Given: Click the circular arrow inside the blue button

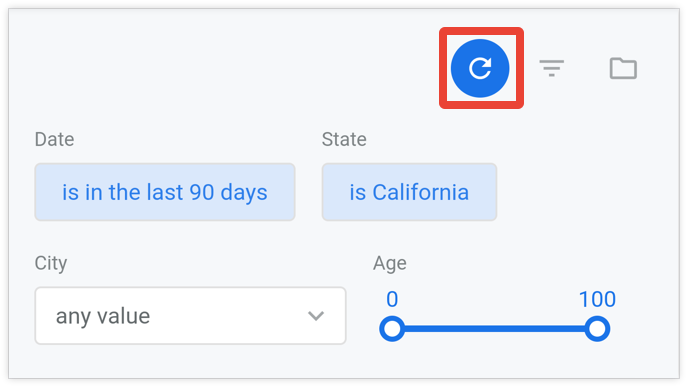Looking at the screenshot, I should click(x=480, y=68).
